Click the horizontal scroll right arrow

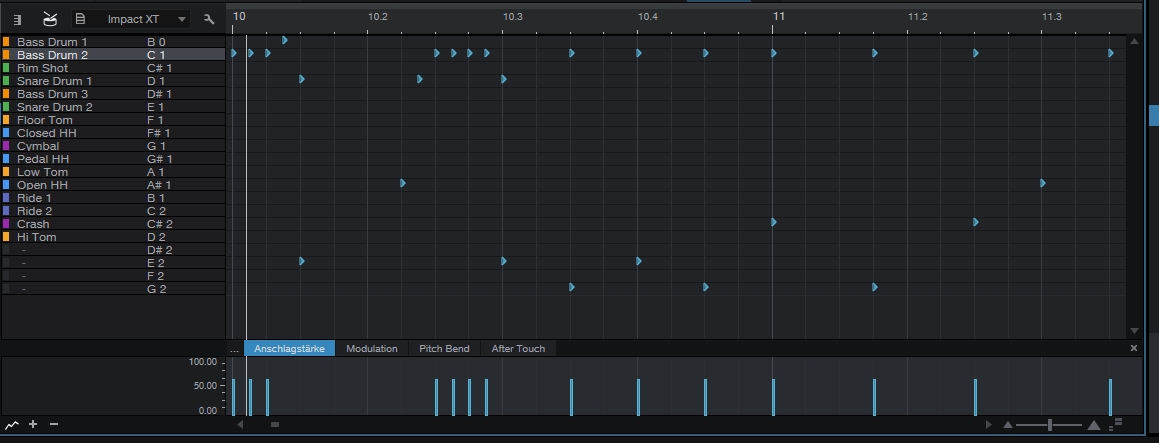(989, 425)
